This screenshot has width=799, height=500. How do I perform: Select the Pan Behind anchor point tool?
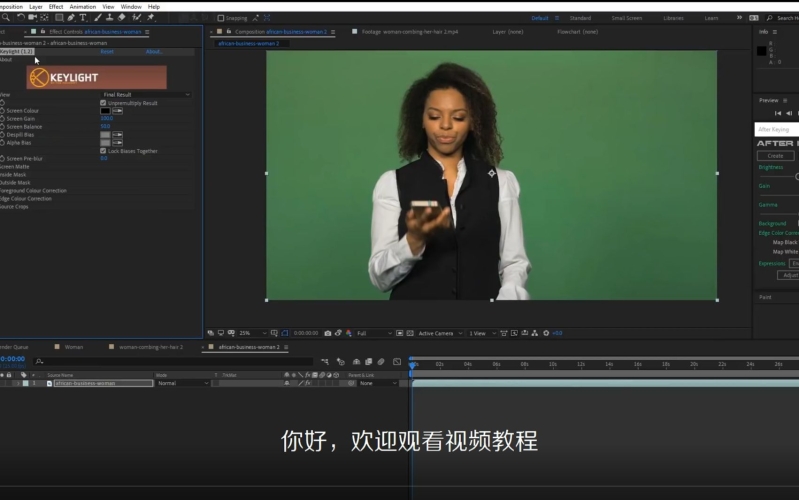44,17
